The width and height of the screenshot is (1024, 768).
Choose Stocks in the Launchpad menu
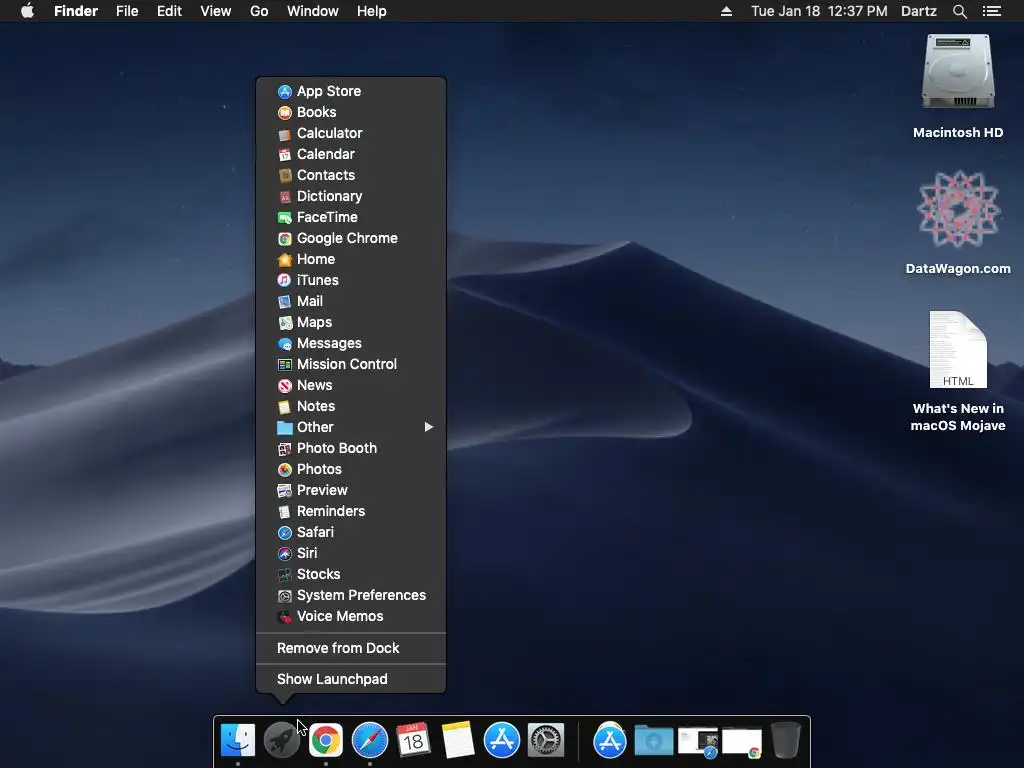(351, 574)
